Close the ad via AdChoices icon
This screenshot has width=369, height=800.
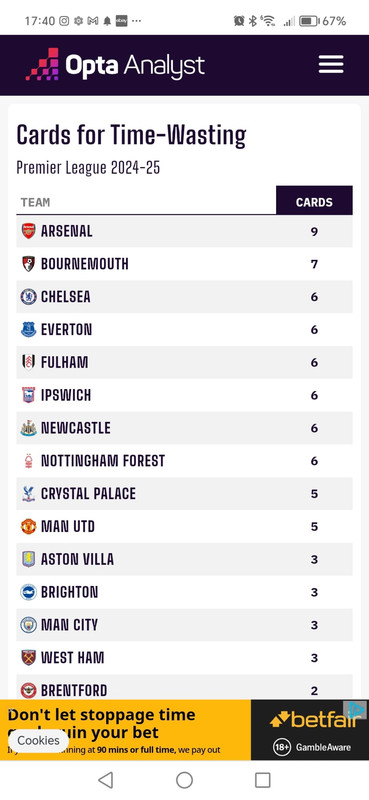355,710
